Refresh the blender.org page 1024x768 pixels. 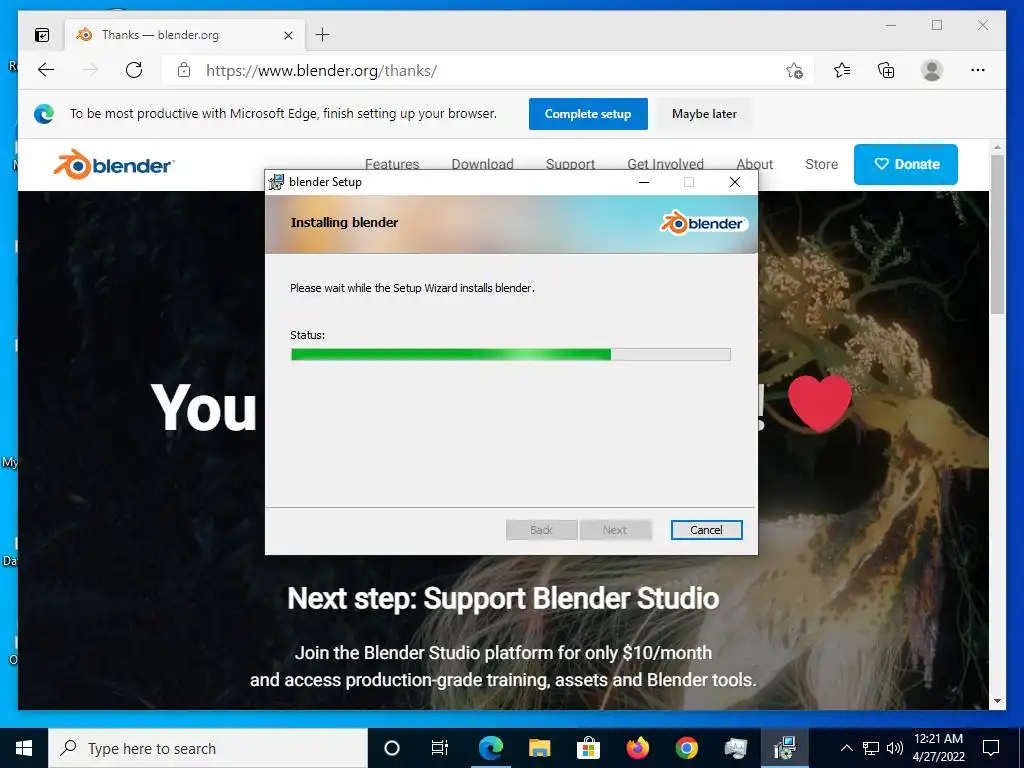[134, 70]
